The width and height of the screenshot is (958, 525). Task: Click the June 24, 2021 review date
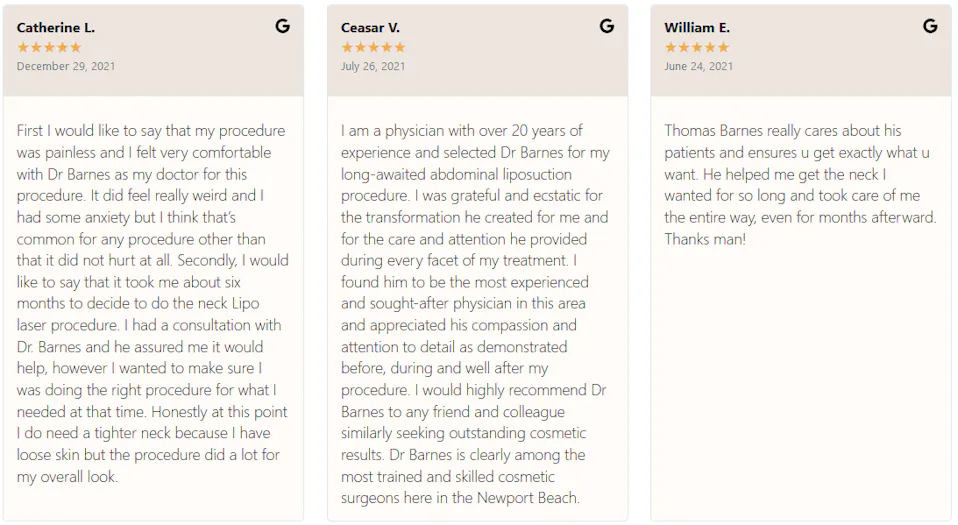(x=699, y=67)
